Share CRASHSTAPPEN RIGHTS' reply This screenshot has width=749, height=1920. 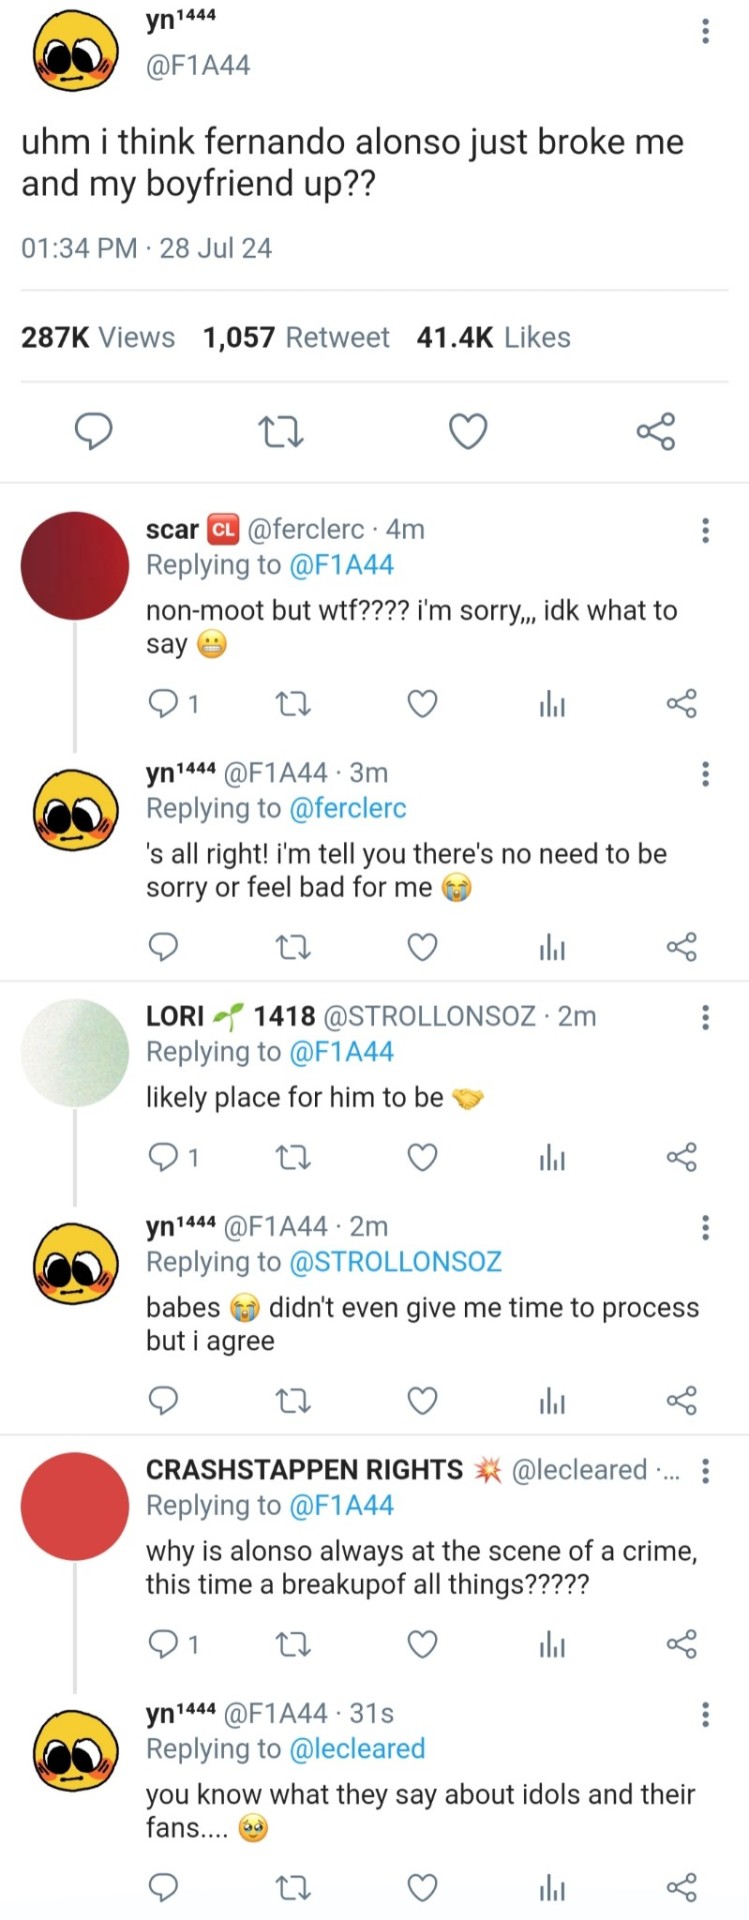tap(681, 1644)
